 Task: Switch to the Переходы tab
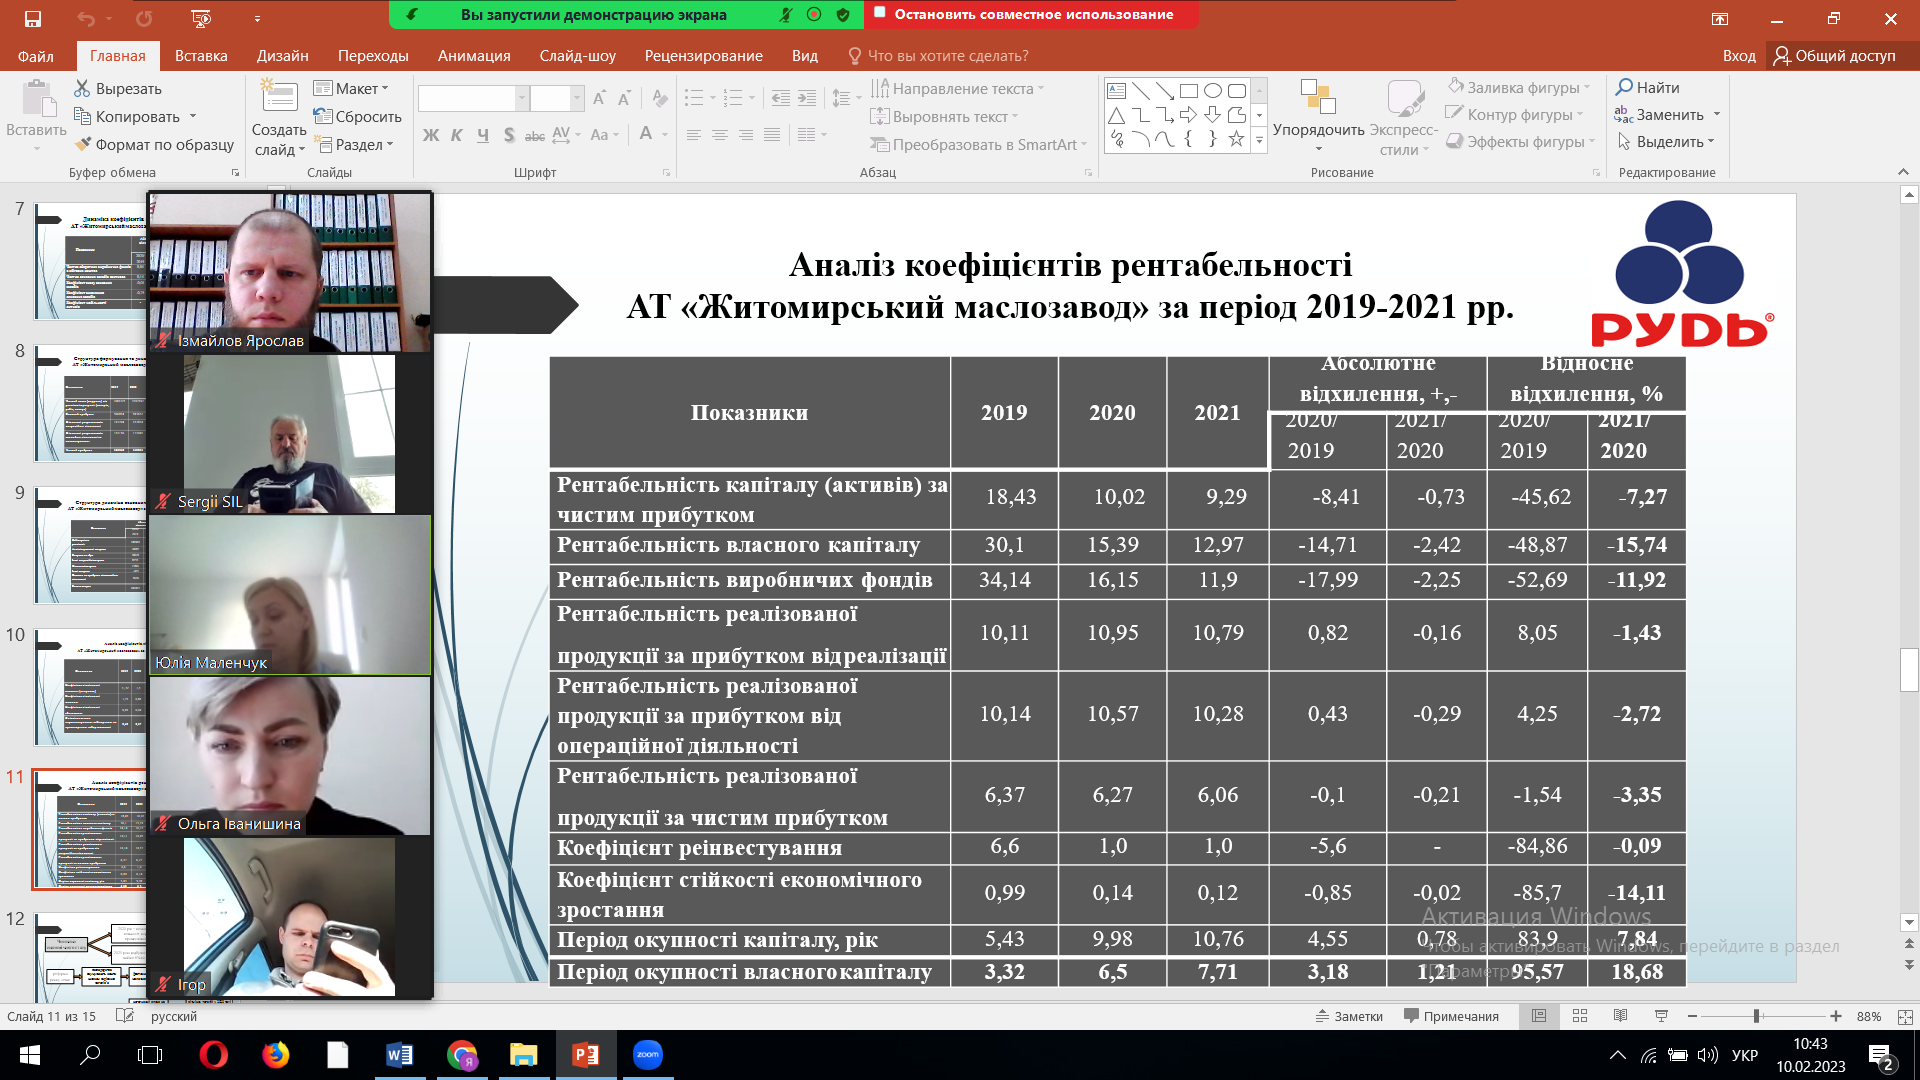(x=373, y=56)
